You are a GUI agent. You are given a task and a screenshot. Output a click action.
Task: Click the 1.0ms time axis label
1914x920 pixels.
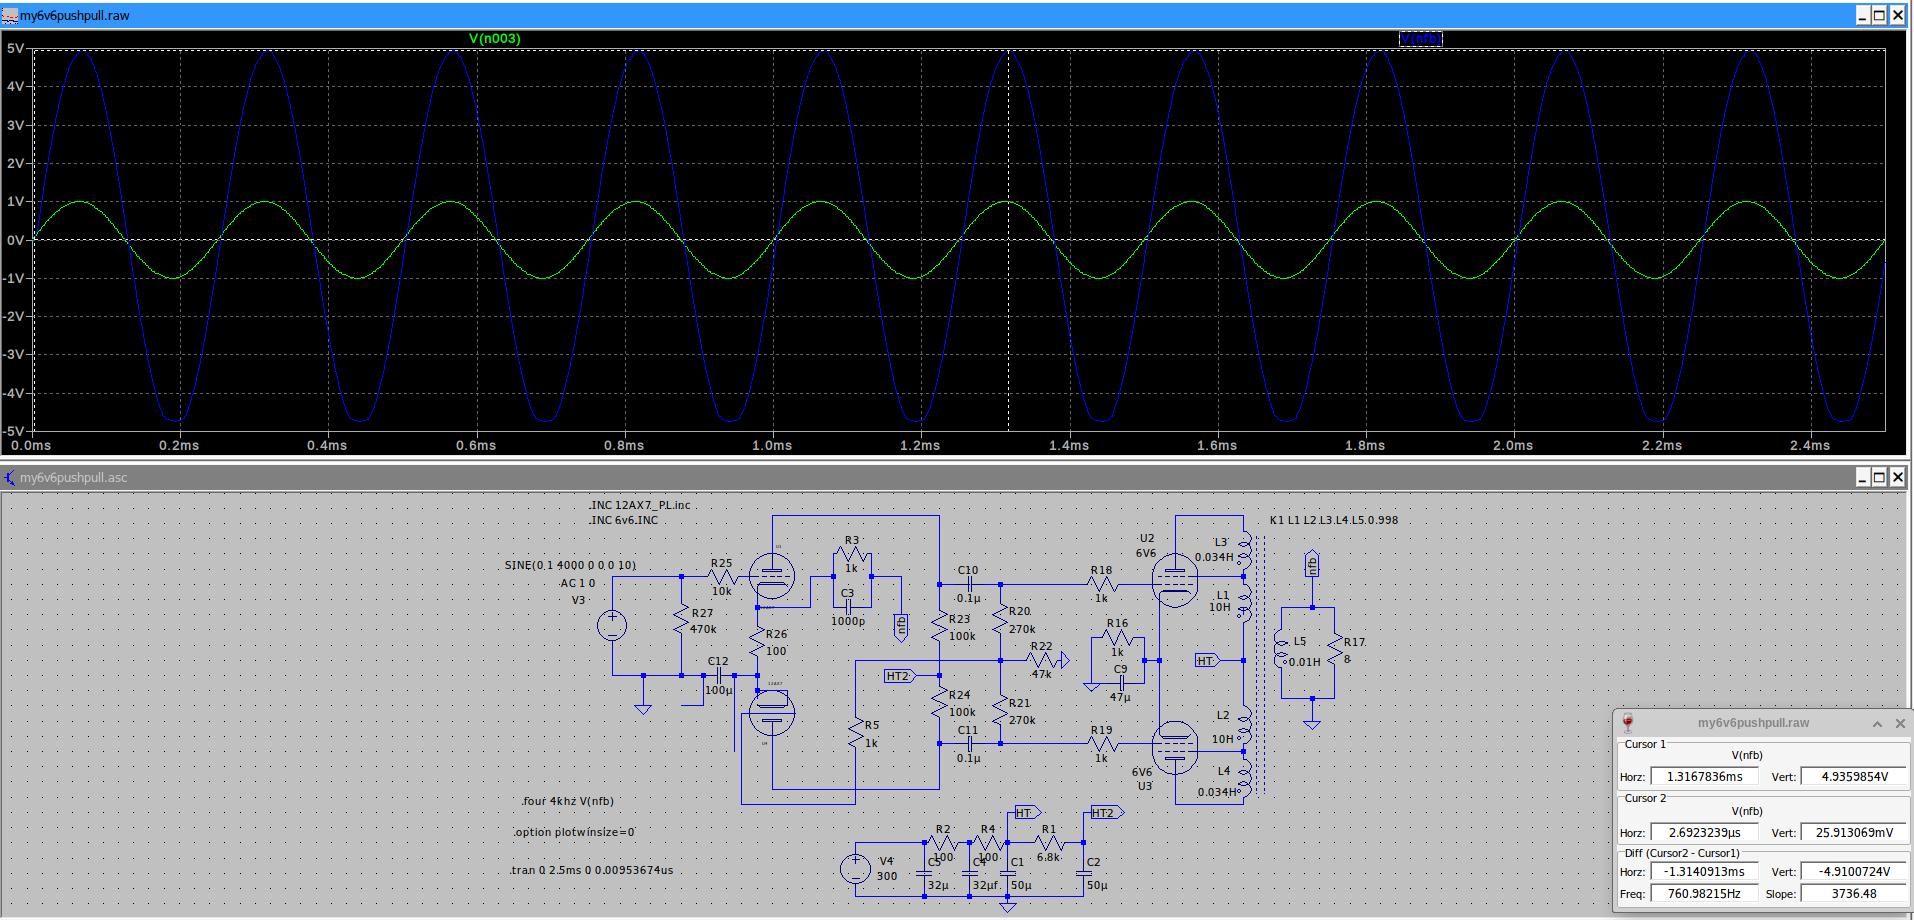[x=772, y=445]
